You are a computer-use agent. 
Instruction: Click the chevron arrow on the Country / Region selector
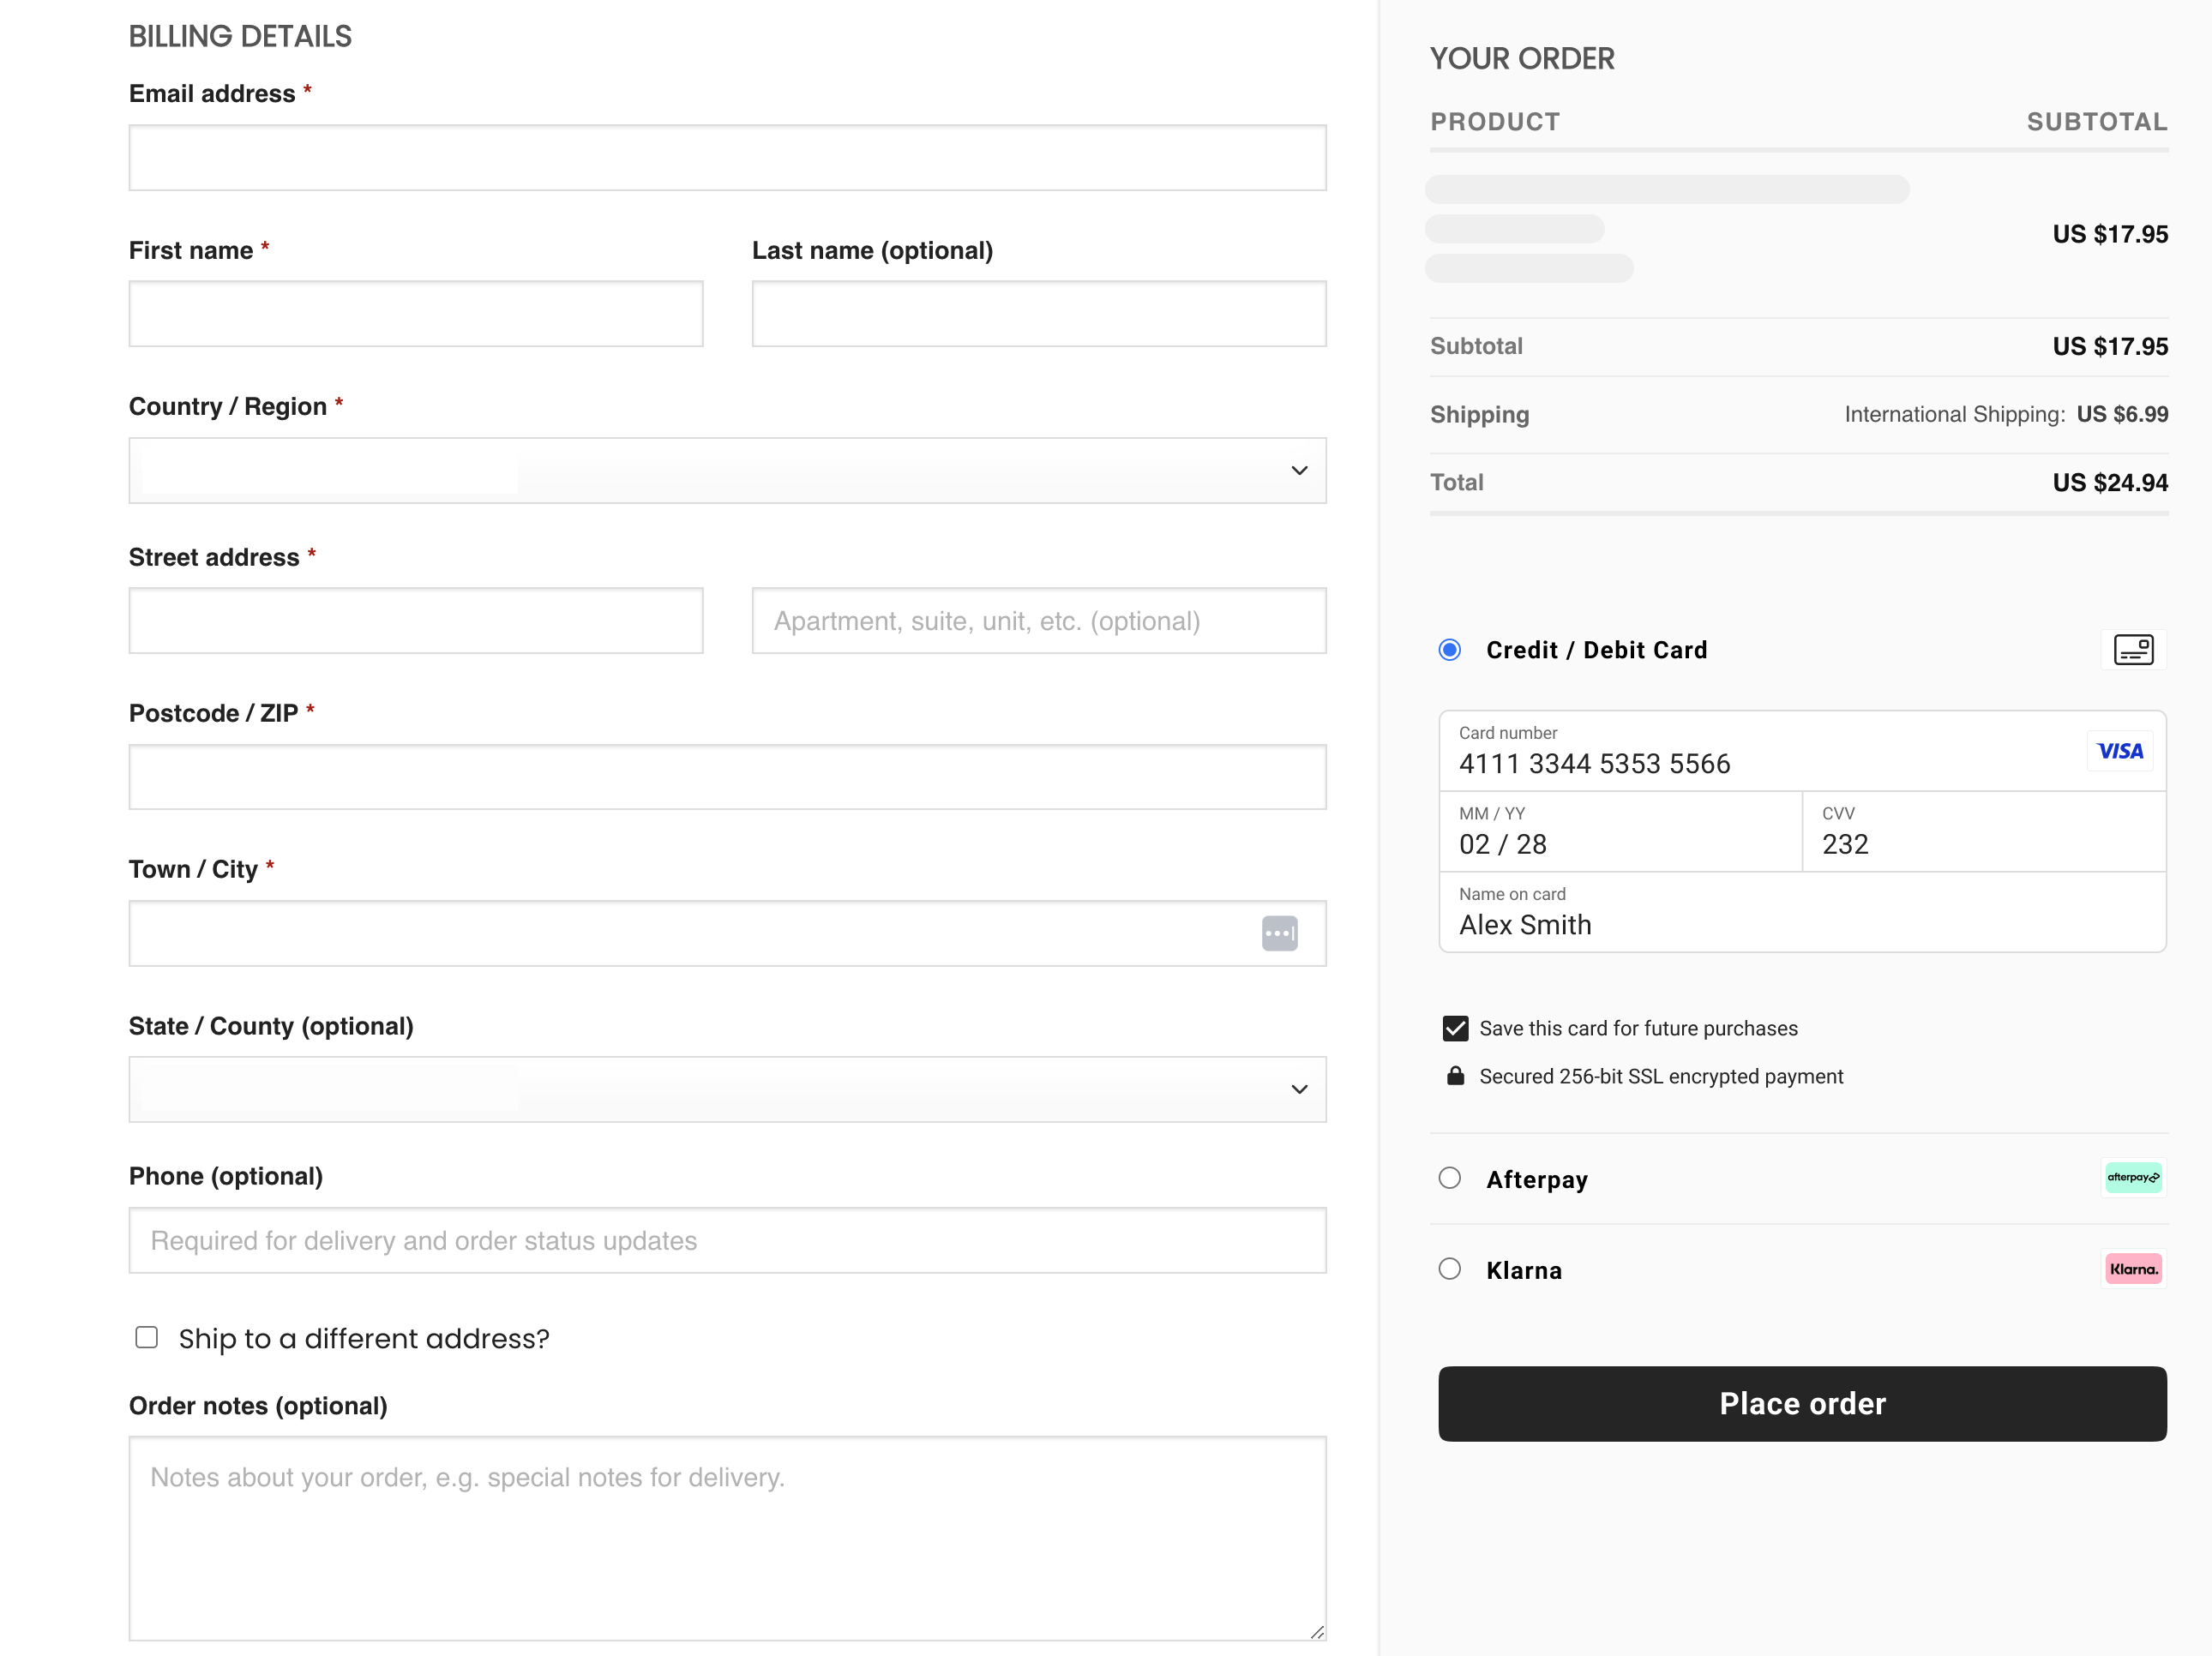click(x=1299, y=470)
